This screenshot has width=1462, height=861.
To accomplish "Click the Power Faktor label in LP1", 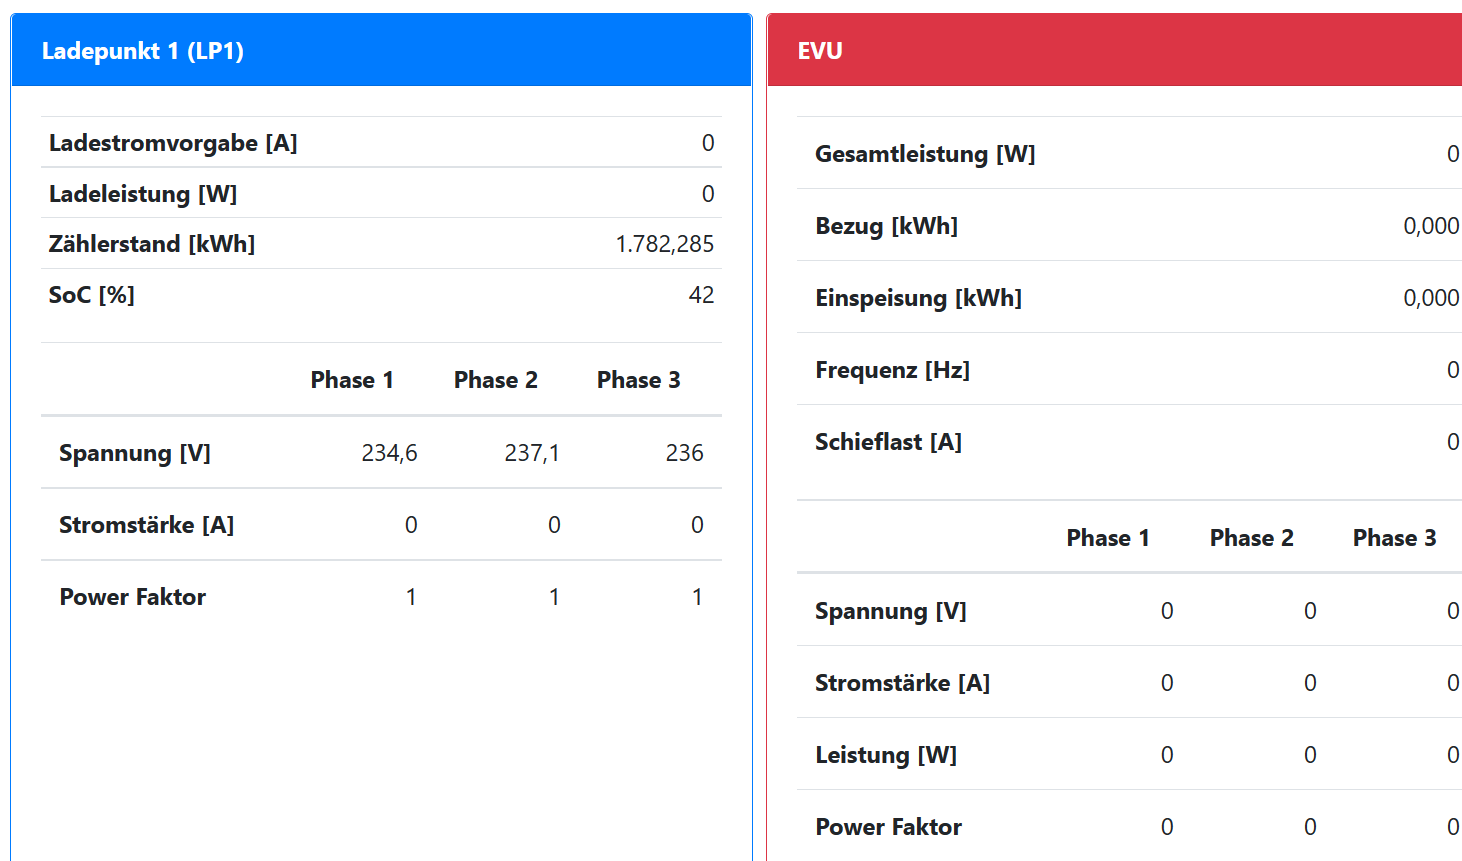I will point(133,597).
